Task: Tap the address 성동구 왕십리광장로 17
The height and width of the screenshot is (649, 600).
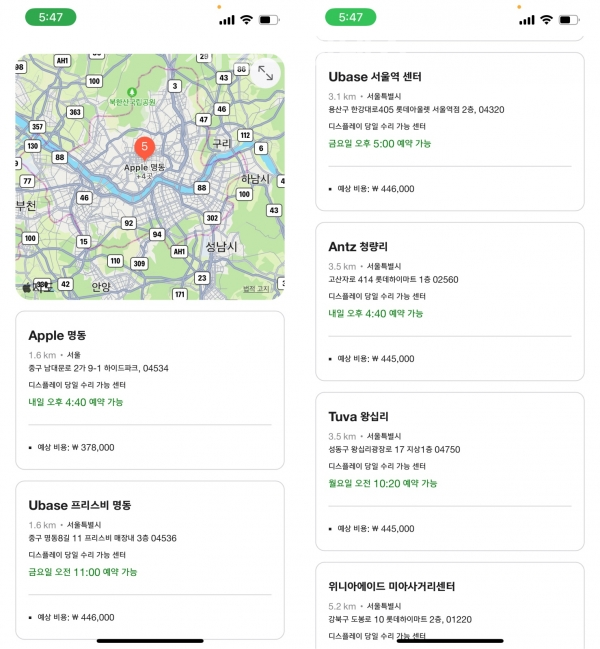Action: (394, 449)
